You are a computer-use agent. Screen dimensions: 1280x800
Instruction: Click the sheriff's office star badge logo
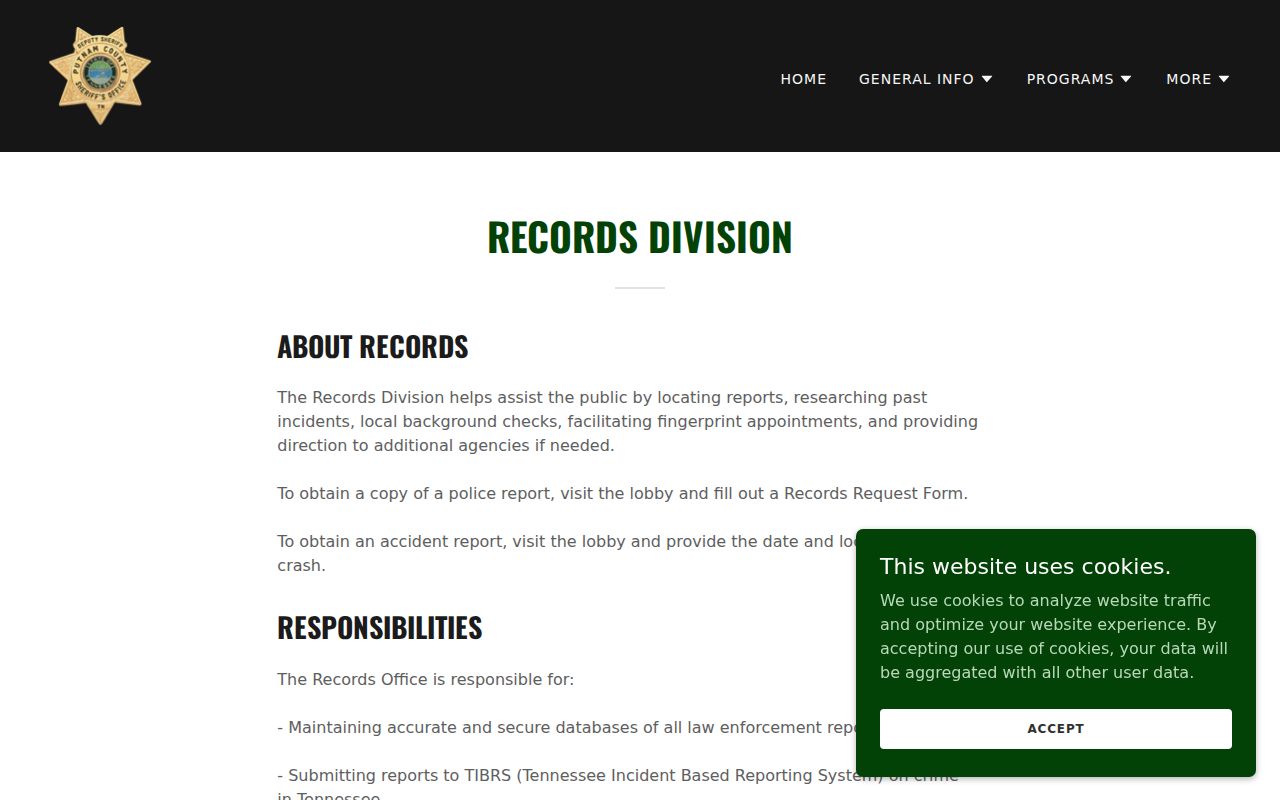click(100, 76)
